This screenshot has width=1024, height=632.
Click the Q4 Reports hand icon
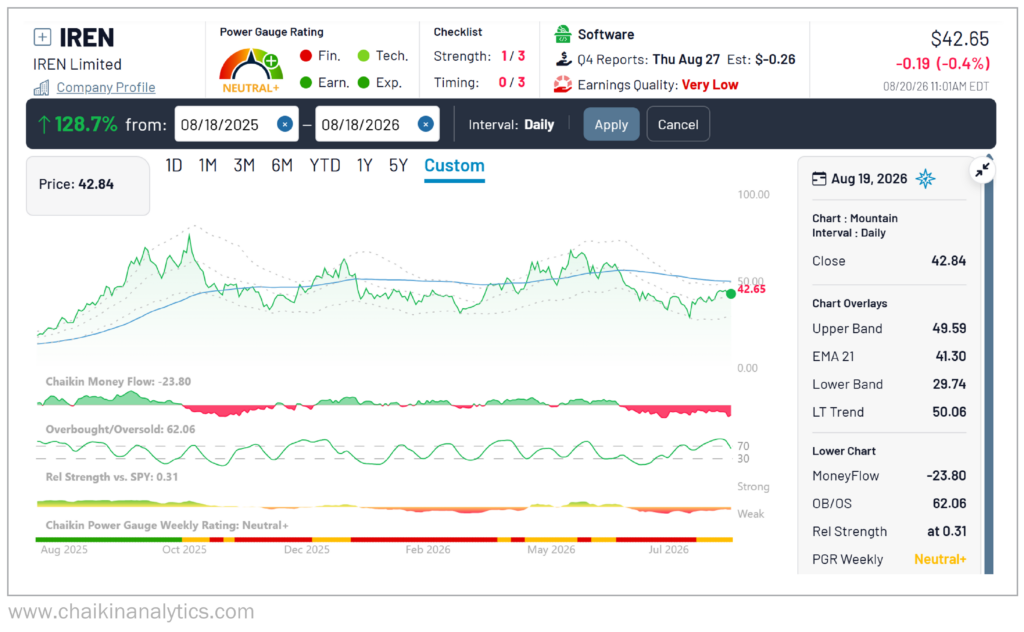tap(563, 59)
